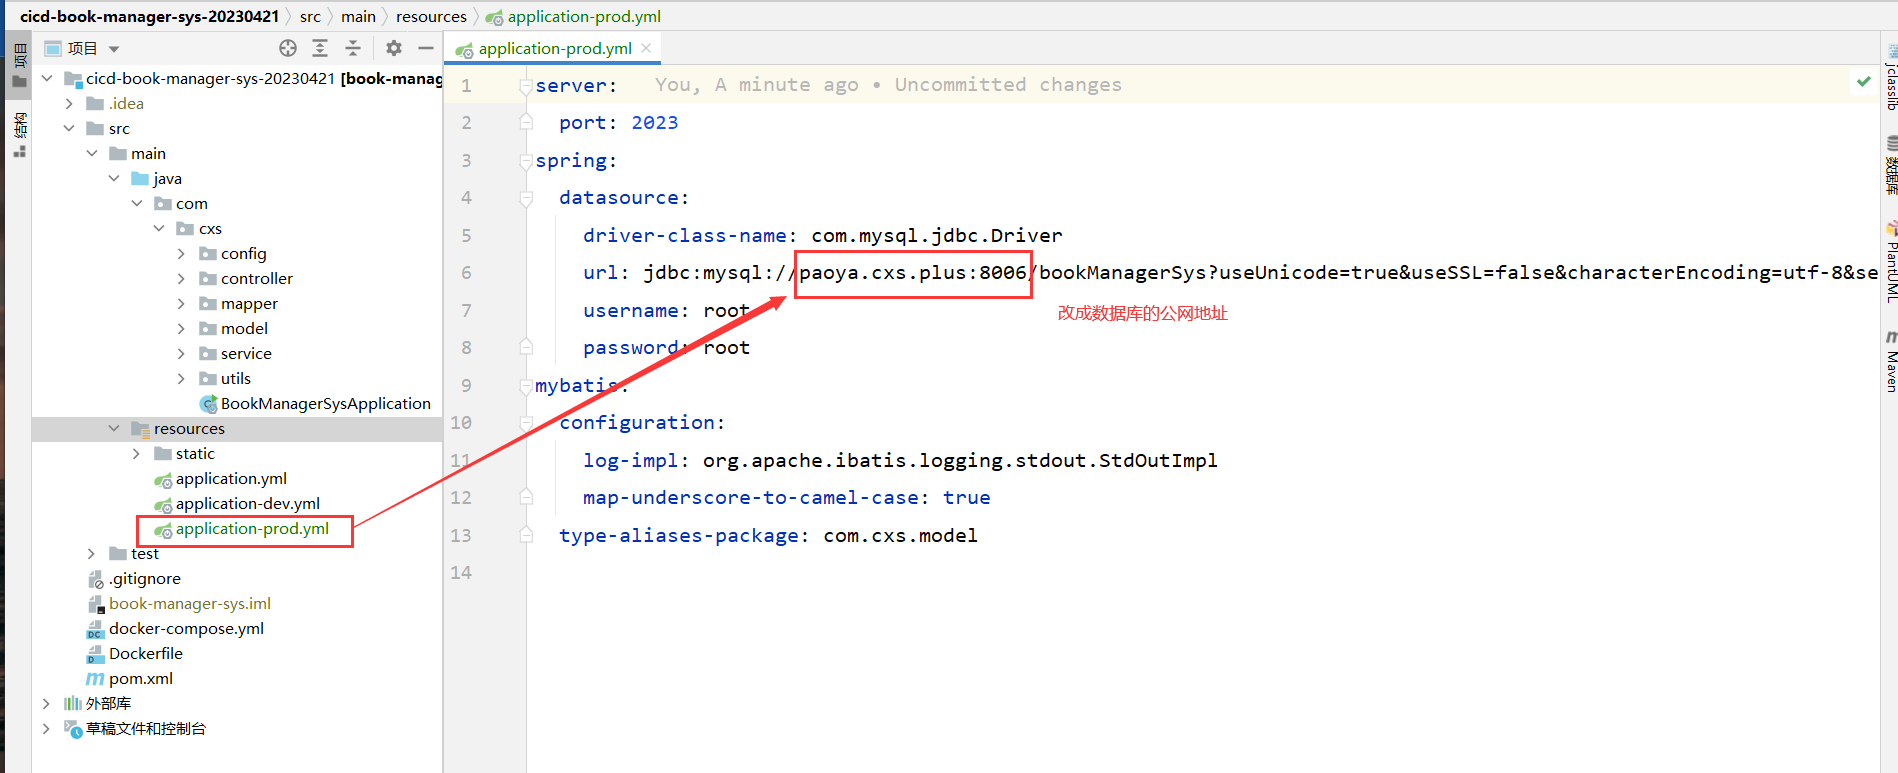Fold the spring block at line 3
Image resolution: width=1898 pixels, height=773 pixels.
coord(526,161)
